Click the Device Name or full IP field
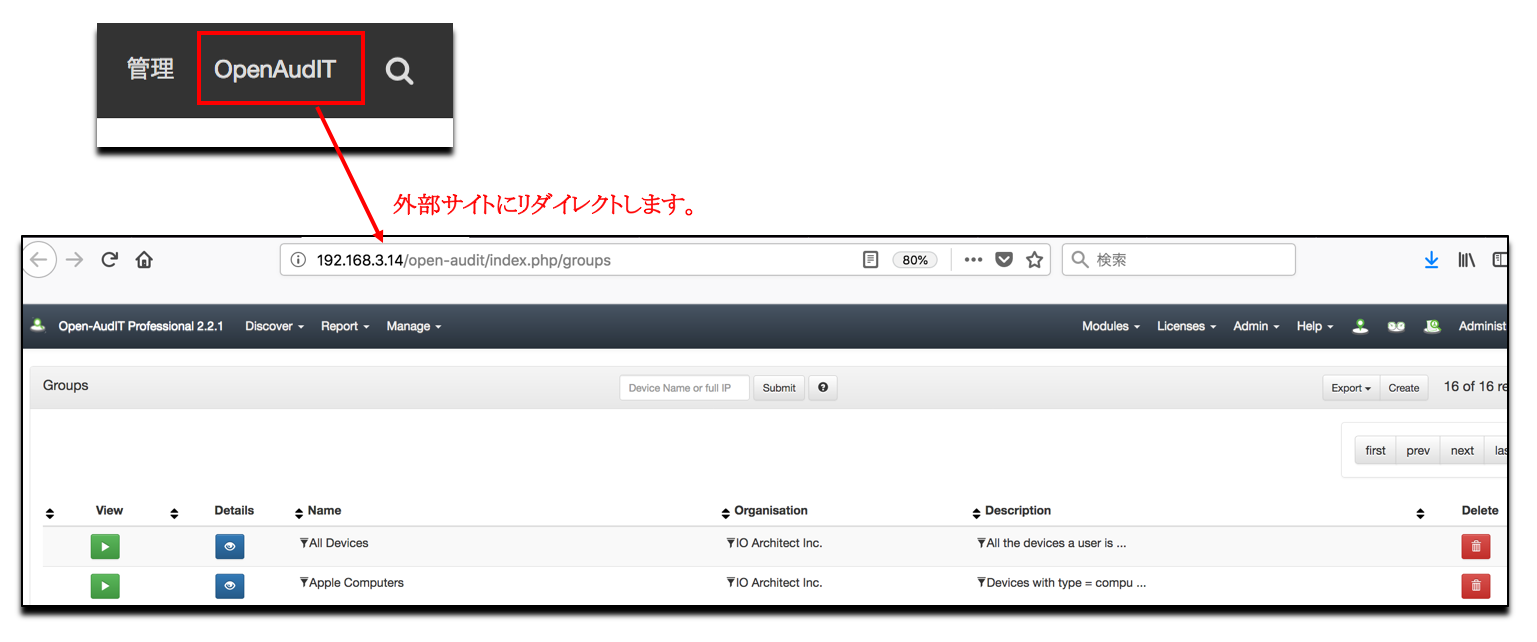The height and width of the screenshot is (642, 1537). (684, 388)
